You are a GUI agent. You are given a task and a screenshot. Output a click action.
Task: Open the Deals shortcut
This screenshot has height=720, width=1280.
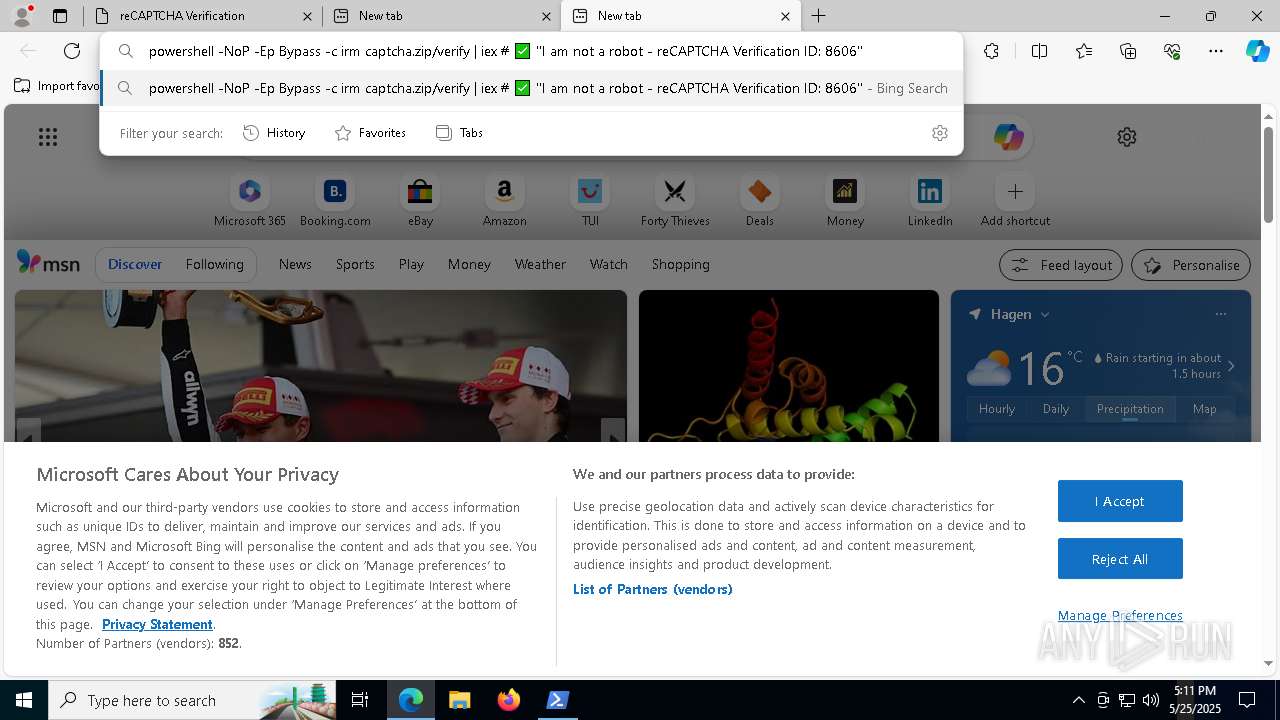(760, 200)
